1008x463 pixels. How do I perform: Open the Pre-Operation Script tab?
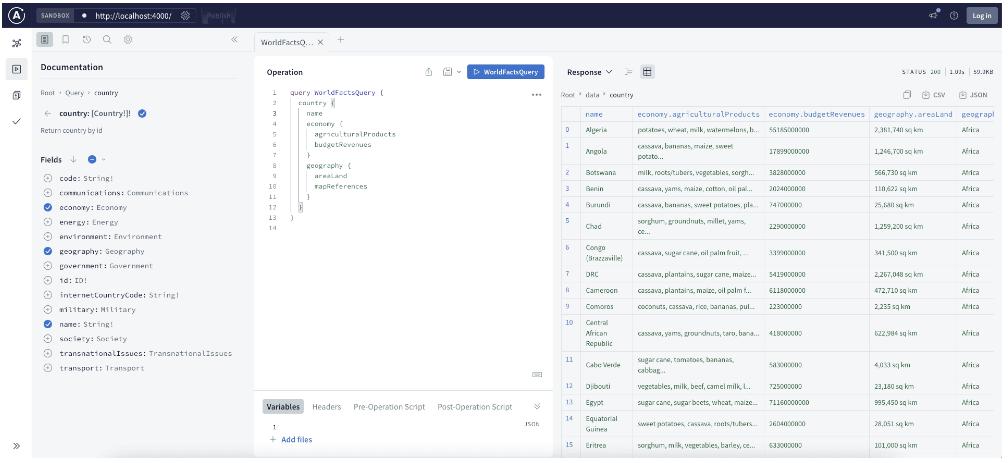click(x=387, y=407)
